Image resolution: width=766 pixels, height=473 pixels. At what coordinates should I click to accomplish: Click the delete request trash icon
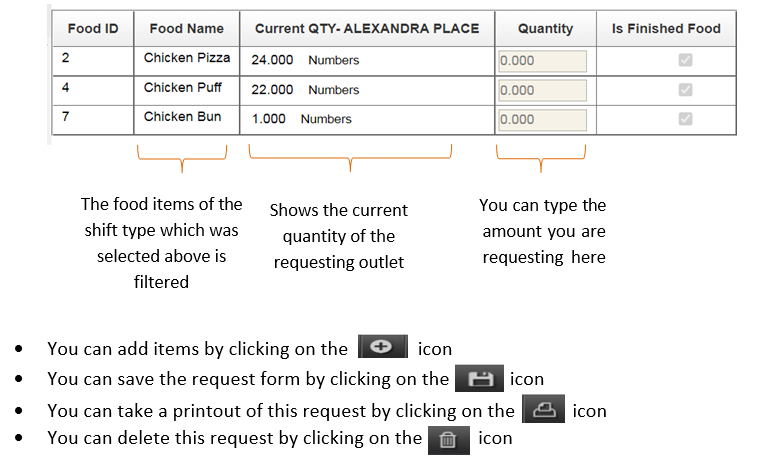pyautogui.click(x=448, y=439)
